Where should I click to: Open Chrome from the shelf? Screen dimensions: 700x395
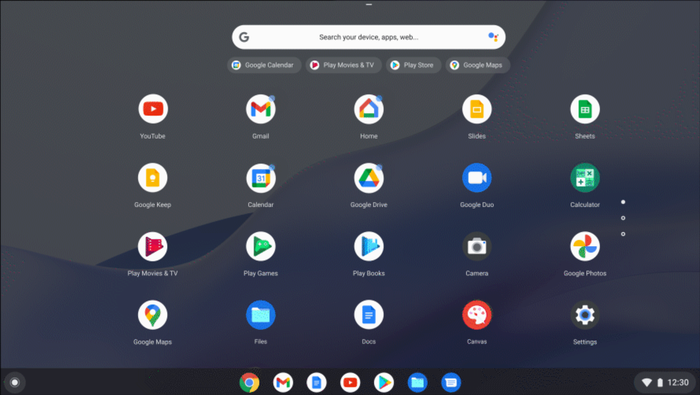pos(249,383)
